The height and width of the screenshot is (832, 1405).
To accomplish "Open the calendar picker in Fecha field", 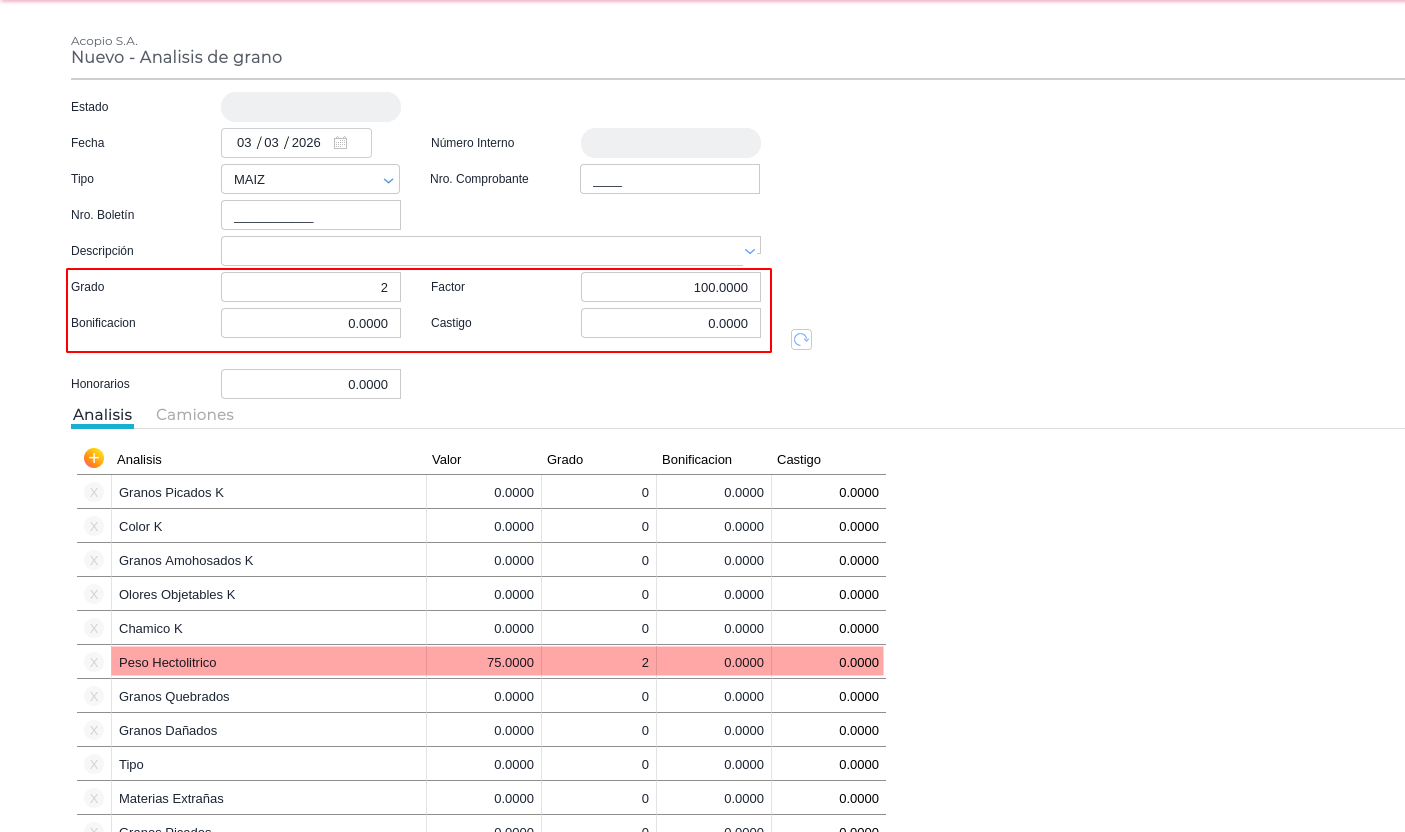I will pyautogui.click(x=340, y=143).
